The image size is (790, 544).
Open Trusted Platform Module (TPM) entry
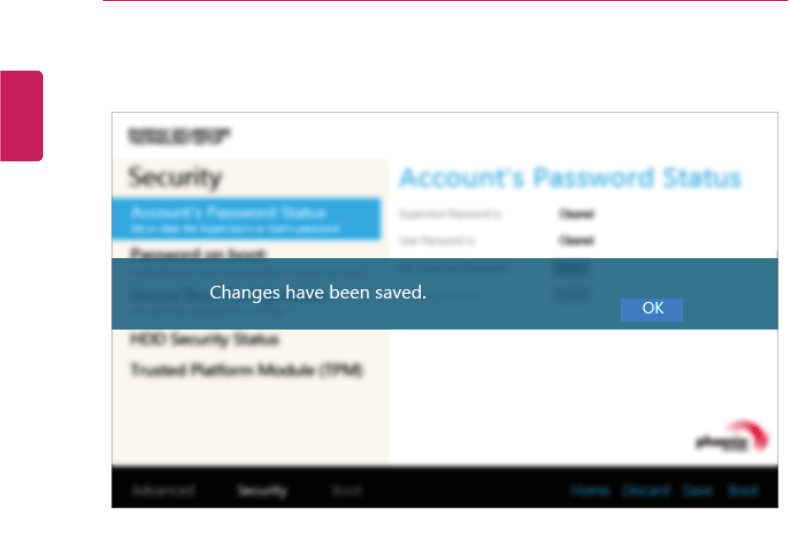coord(246,370)
